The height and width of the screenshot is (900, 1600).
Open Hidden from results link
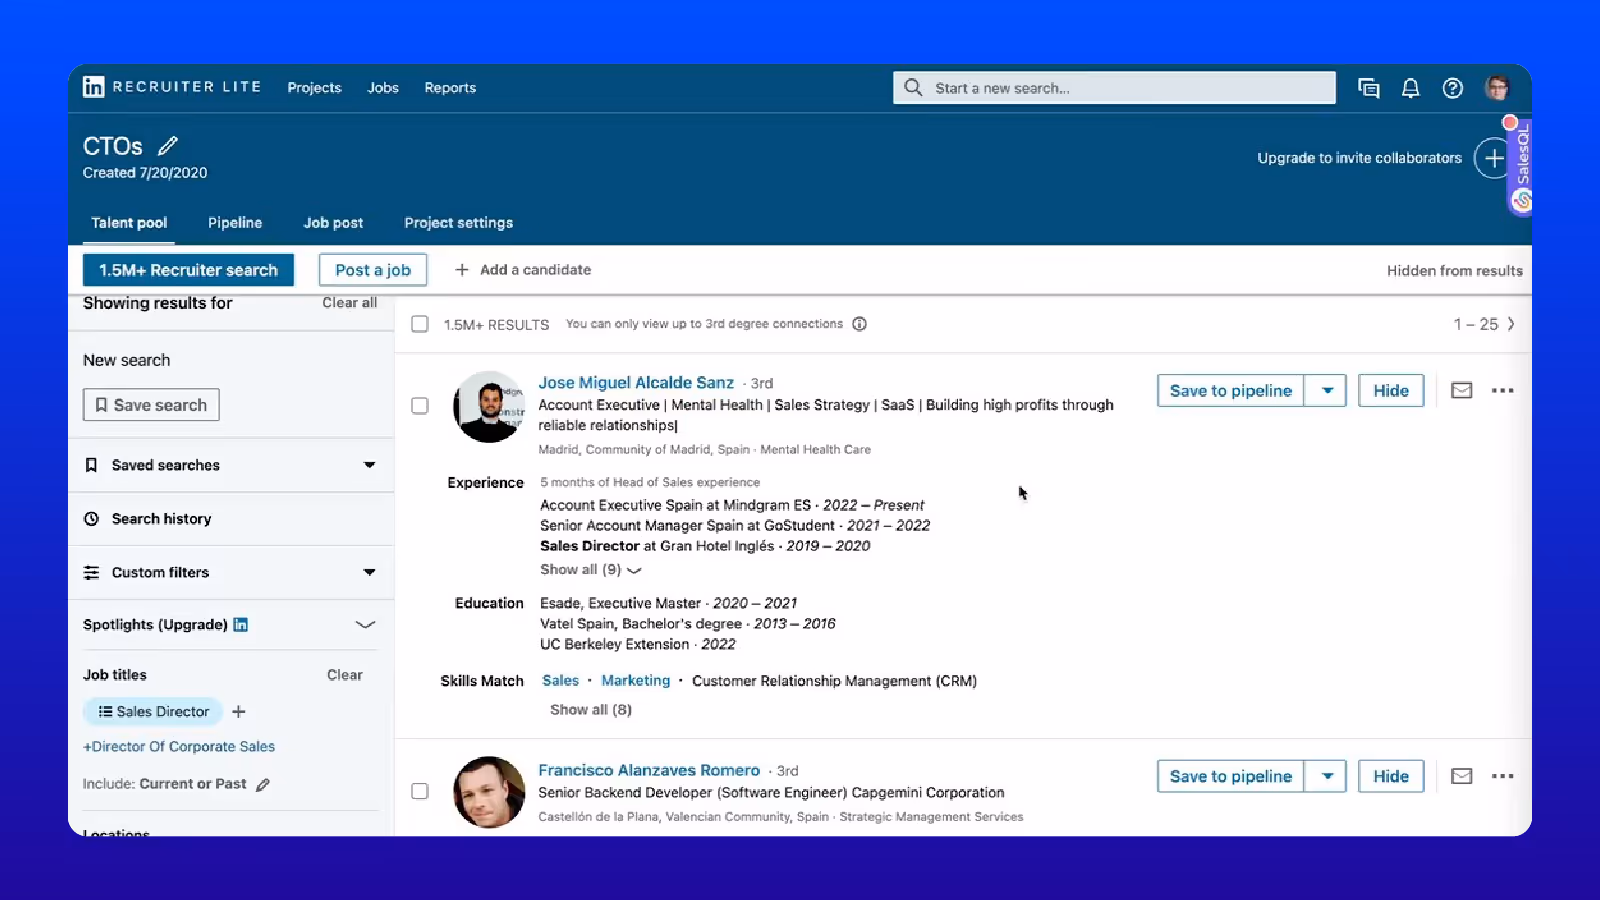point(1454,271)
